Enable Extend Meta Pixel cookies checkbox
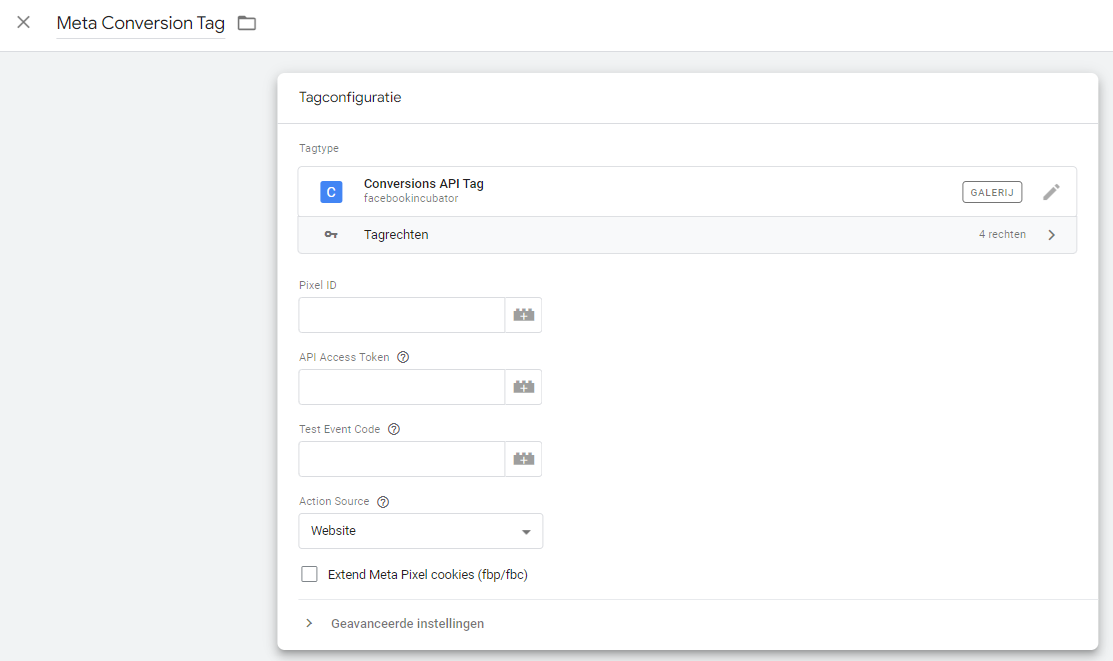This screenshot has width=1113, height=661. (x=310, y=575)
